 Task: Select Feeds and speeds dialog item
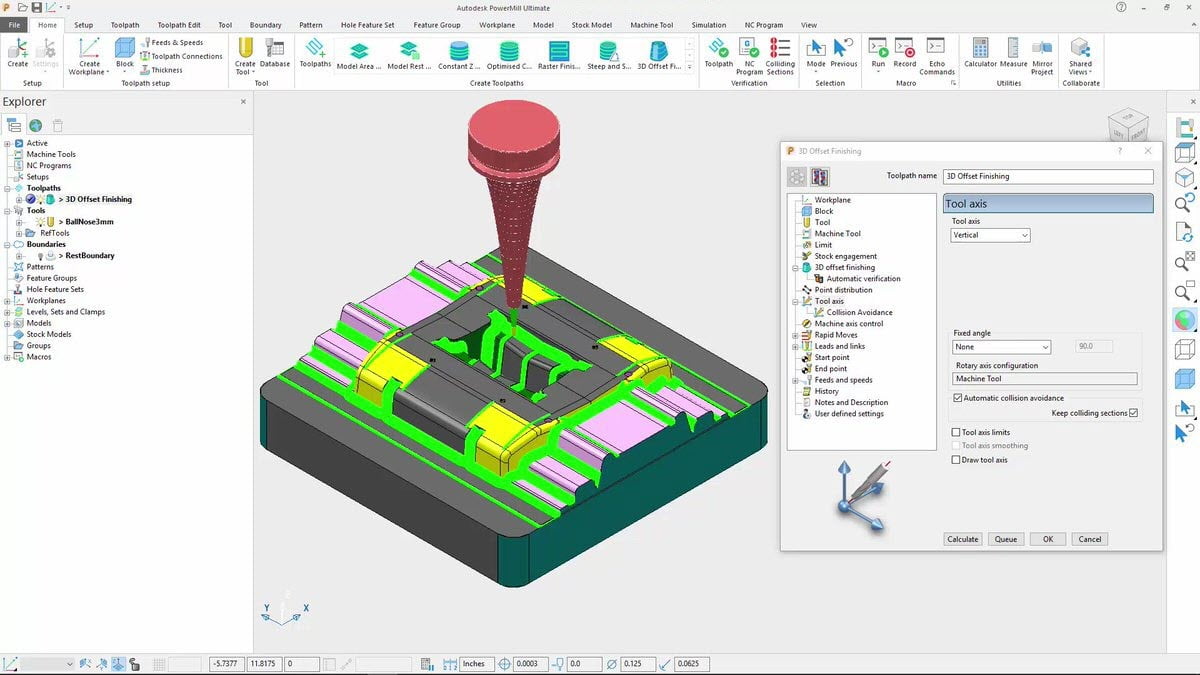pos(843,380)
